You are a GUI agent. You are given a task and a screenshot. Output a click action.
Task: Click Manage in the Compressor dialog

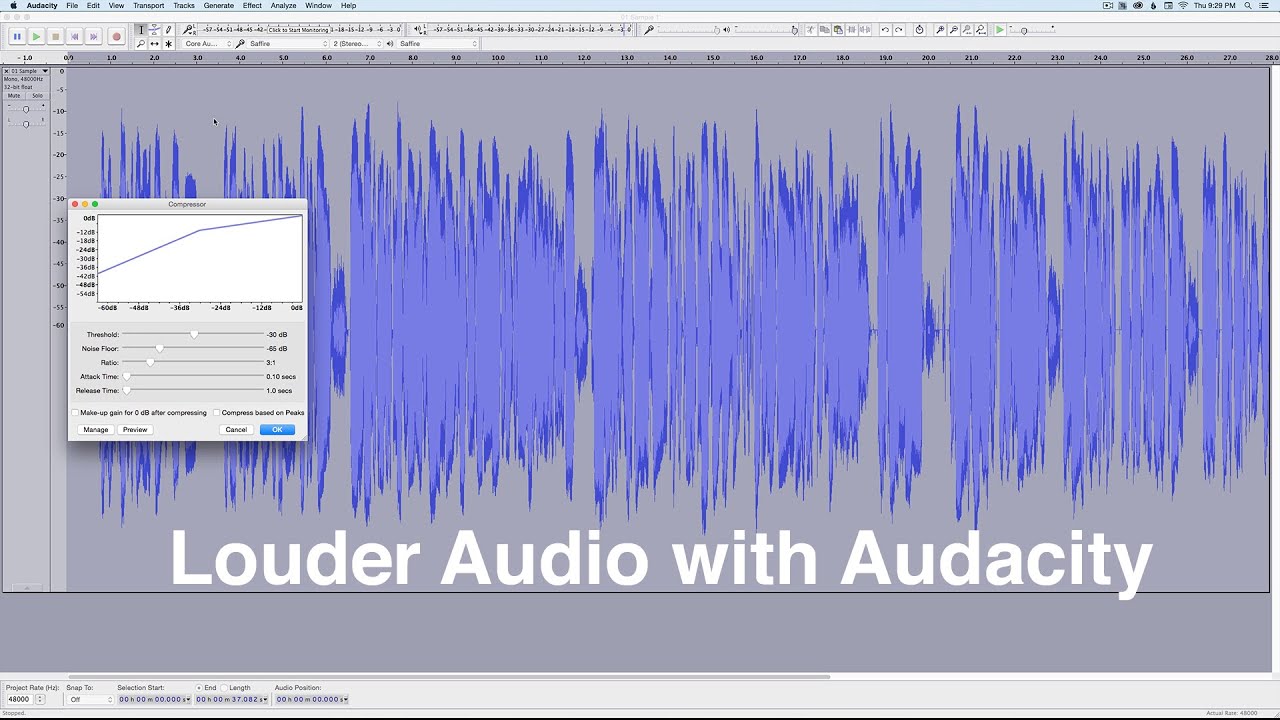coord(96,430)
